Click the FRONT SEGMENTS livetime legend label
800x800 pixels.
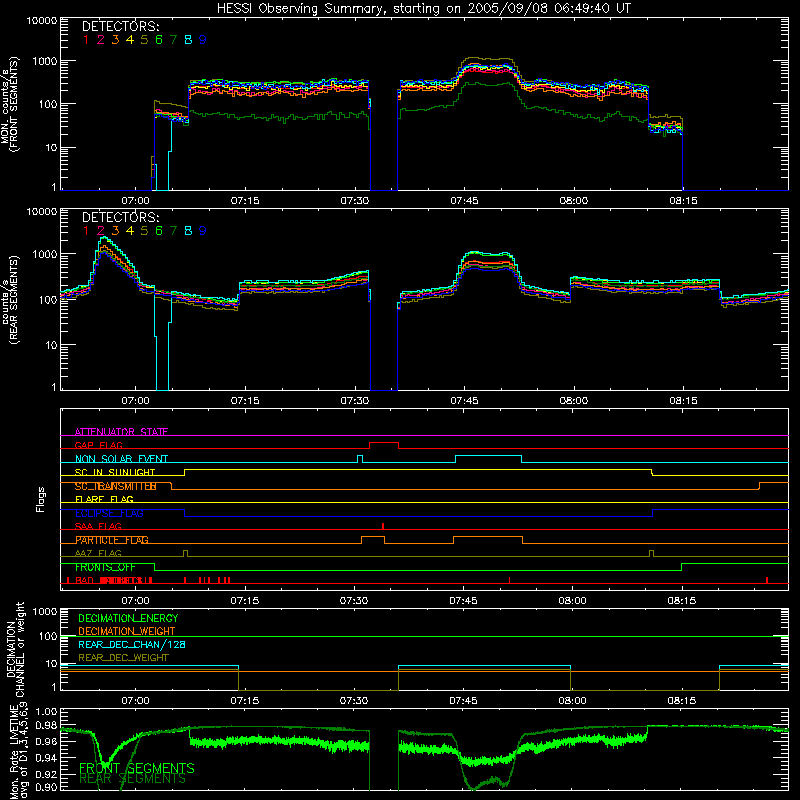(137, 768)
